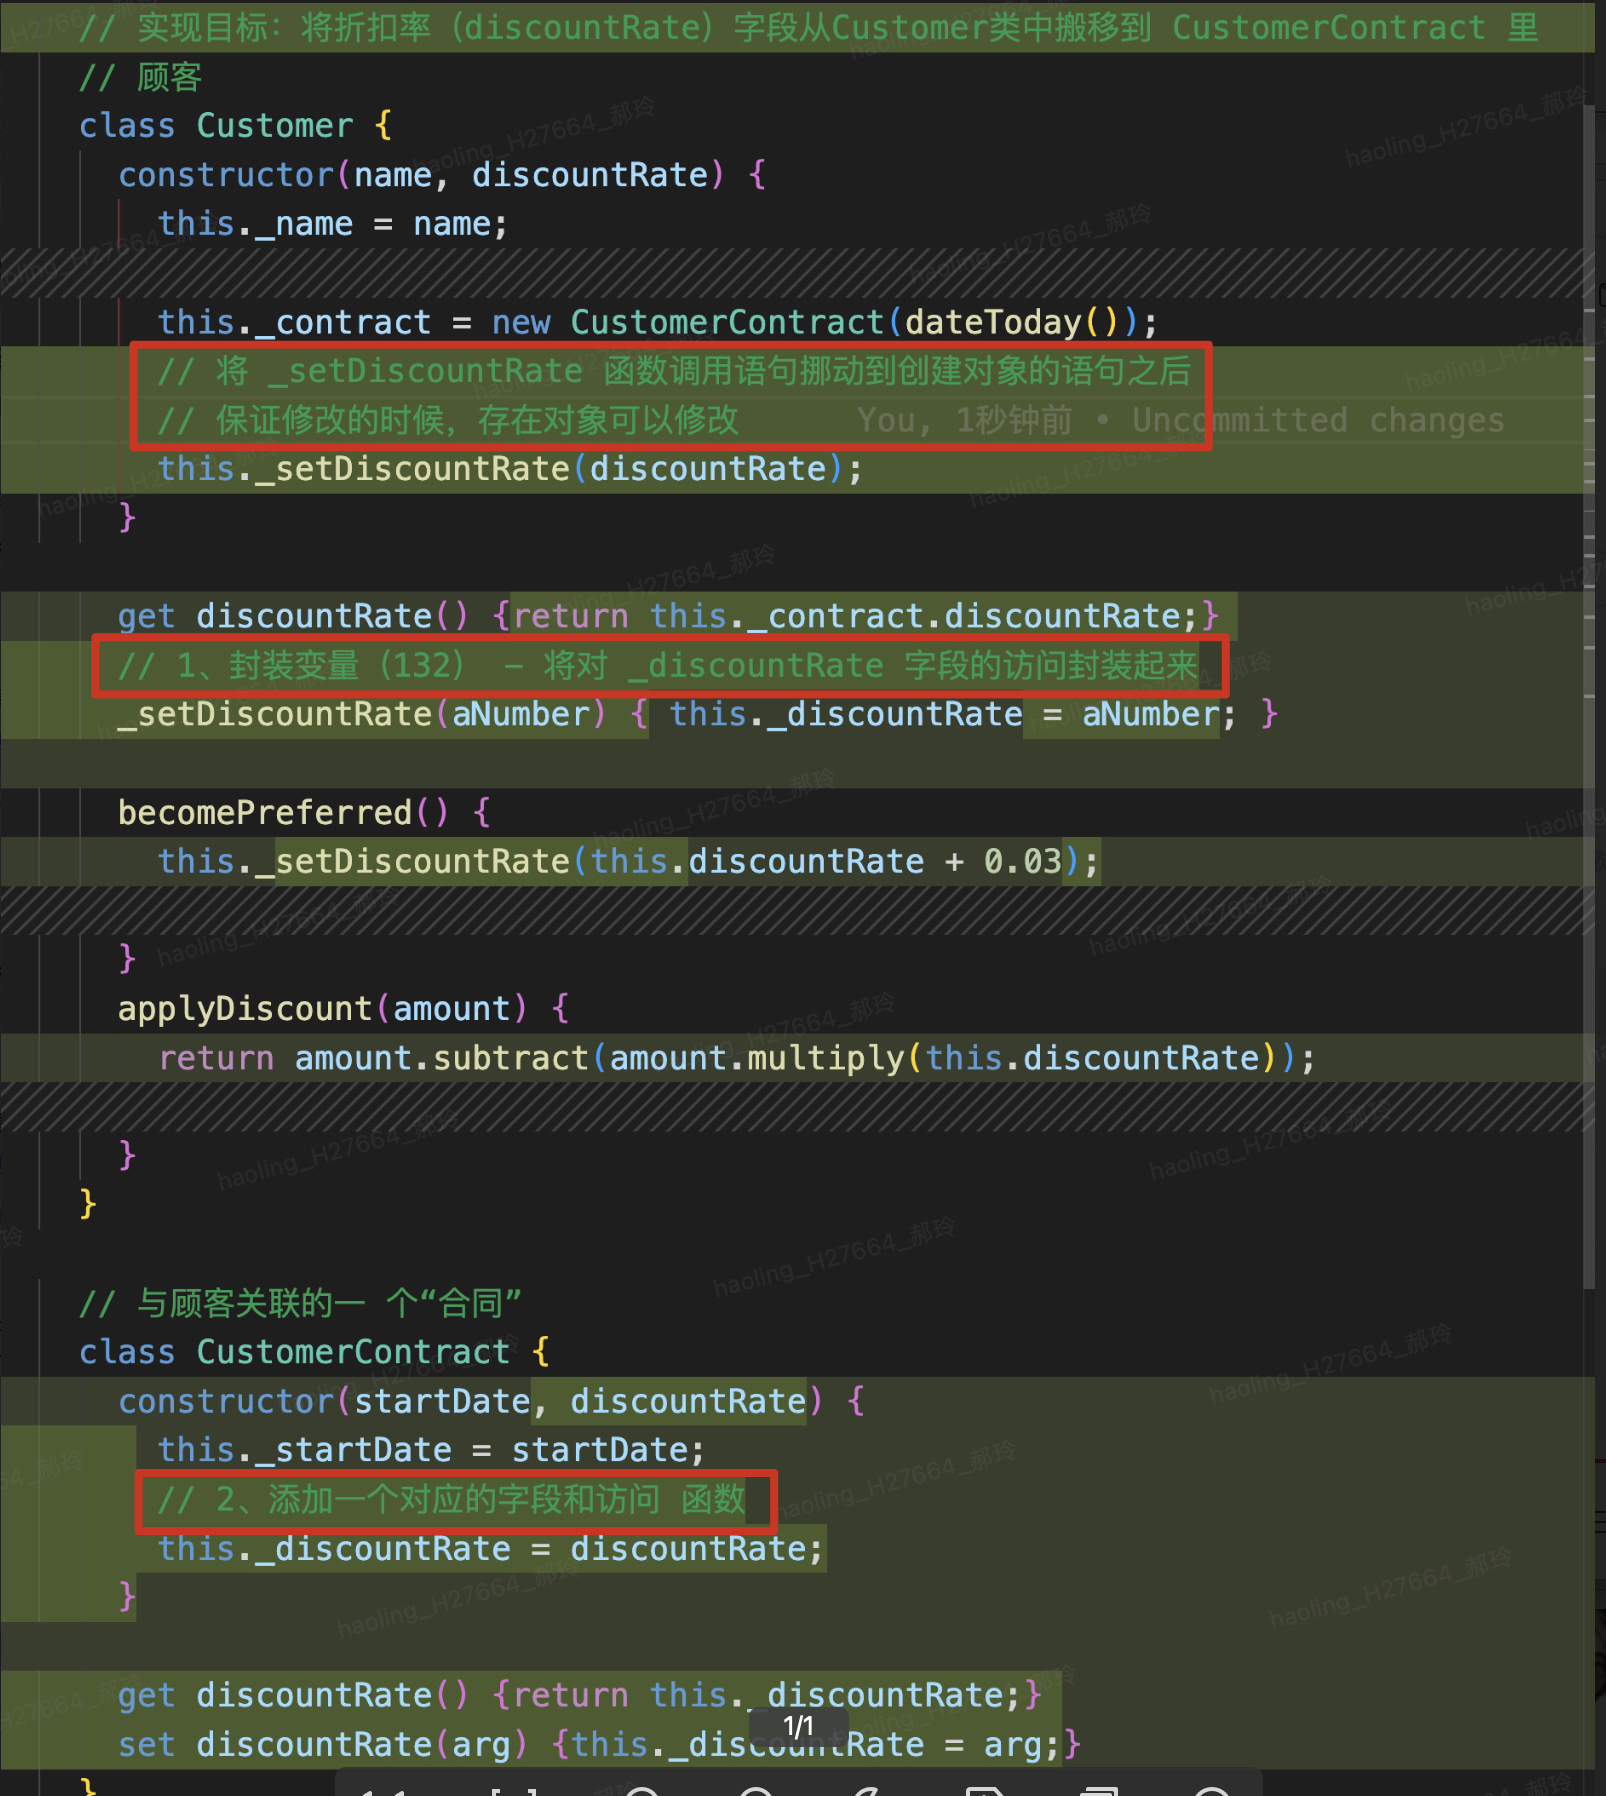Click the 'class Customer {' declaration
The image size is (1606, 1796).
point(236,126)
